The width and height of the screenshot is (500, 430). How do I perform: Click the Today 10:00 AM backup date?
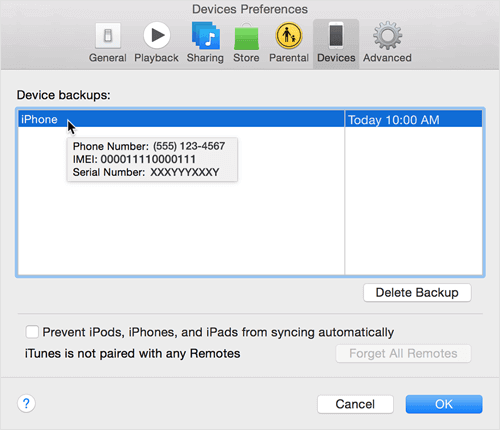394,120
